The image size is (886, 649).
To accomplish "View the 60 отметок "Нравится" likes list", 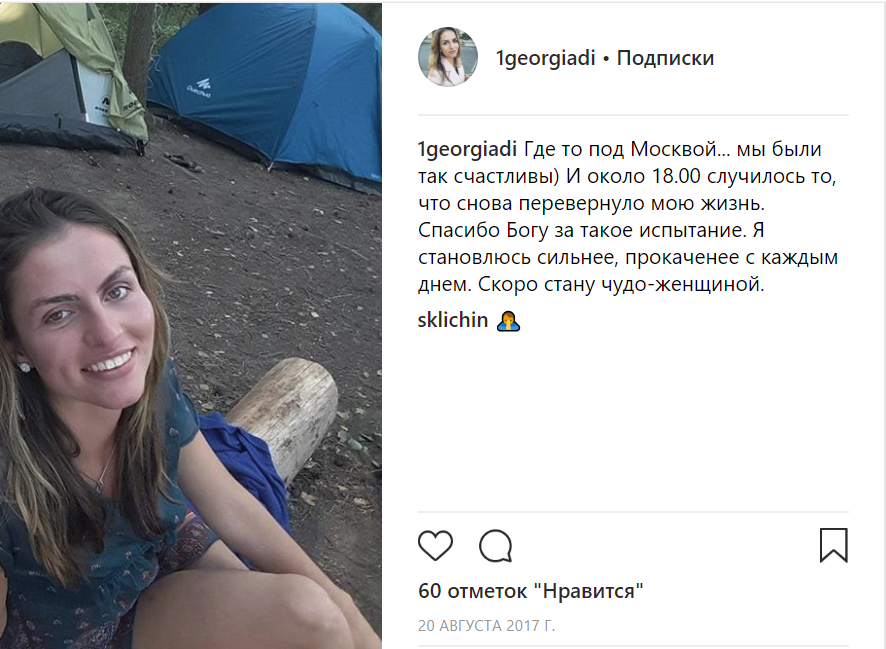I will [x=531, y=591].
